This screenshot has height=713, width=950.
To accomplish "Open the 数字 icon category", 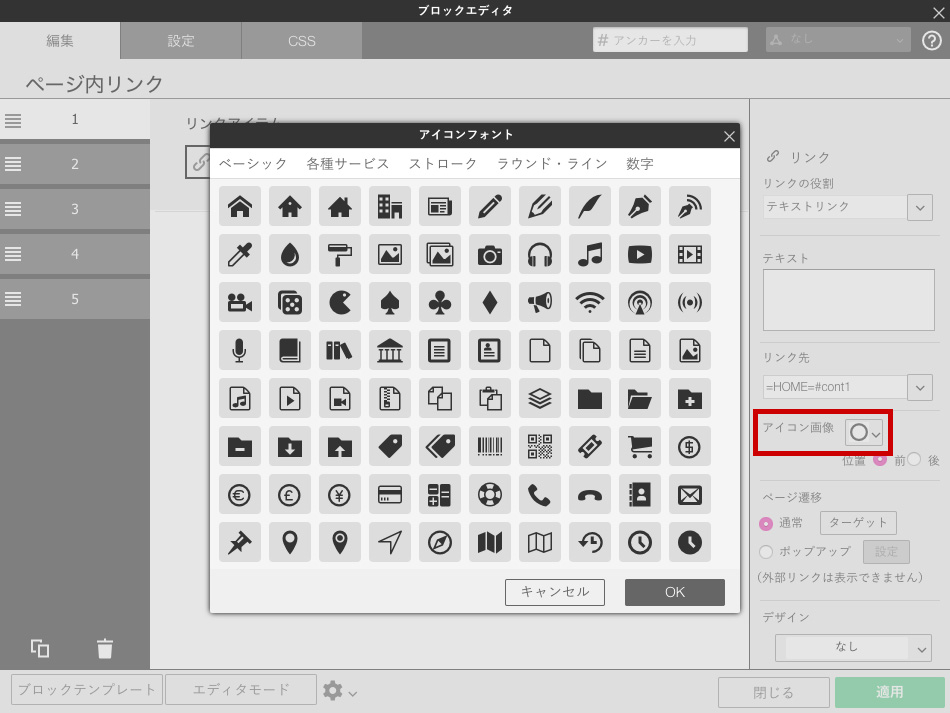I will [x=640, y=164].
